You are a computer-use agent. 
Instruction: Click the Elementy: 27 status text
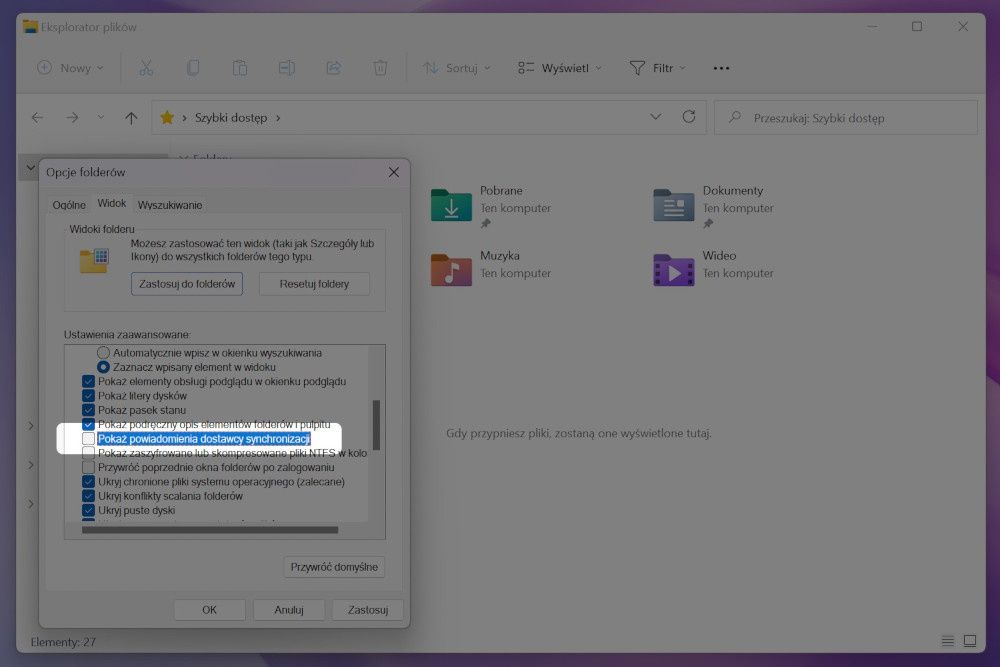tap(63, 641)
